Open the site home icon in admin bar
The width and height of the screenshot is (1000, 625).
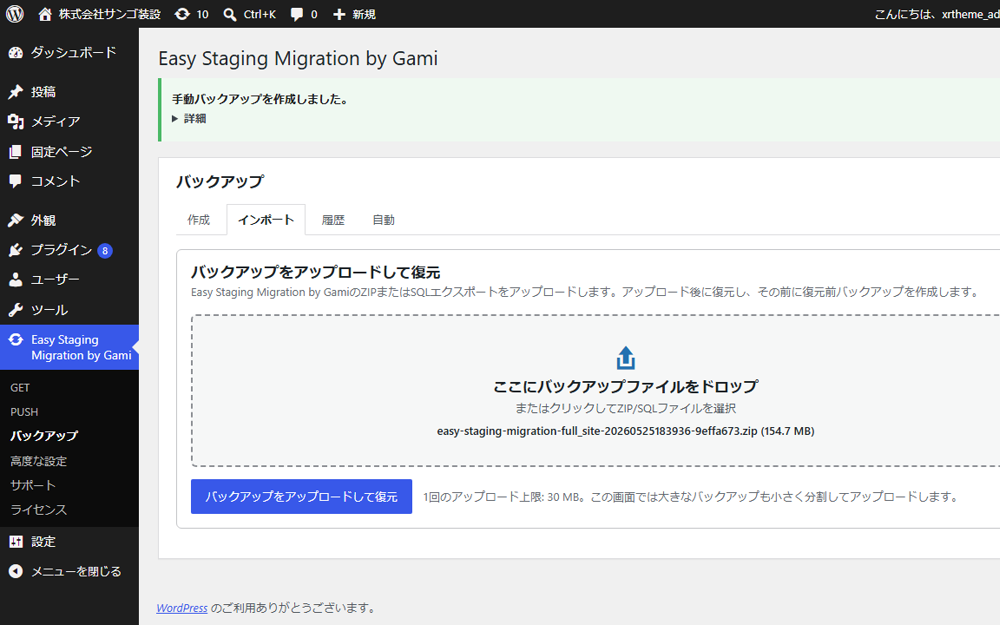tap(45, 14)
